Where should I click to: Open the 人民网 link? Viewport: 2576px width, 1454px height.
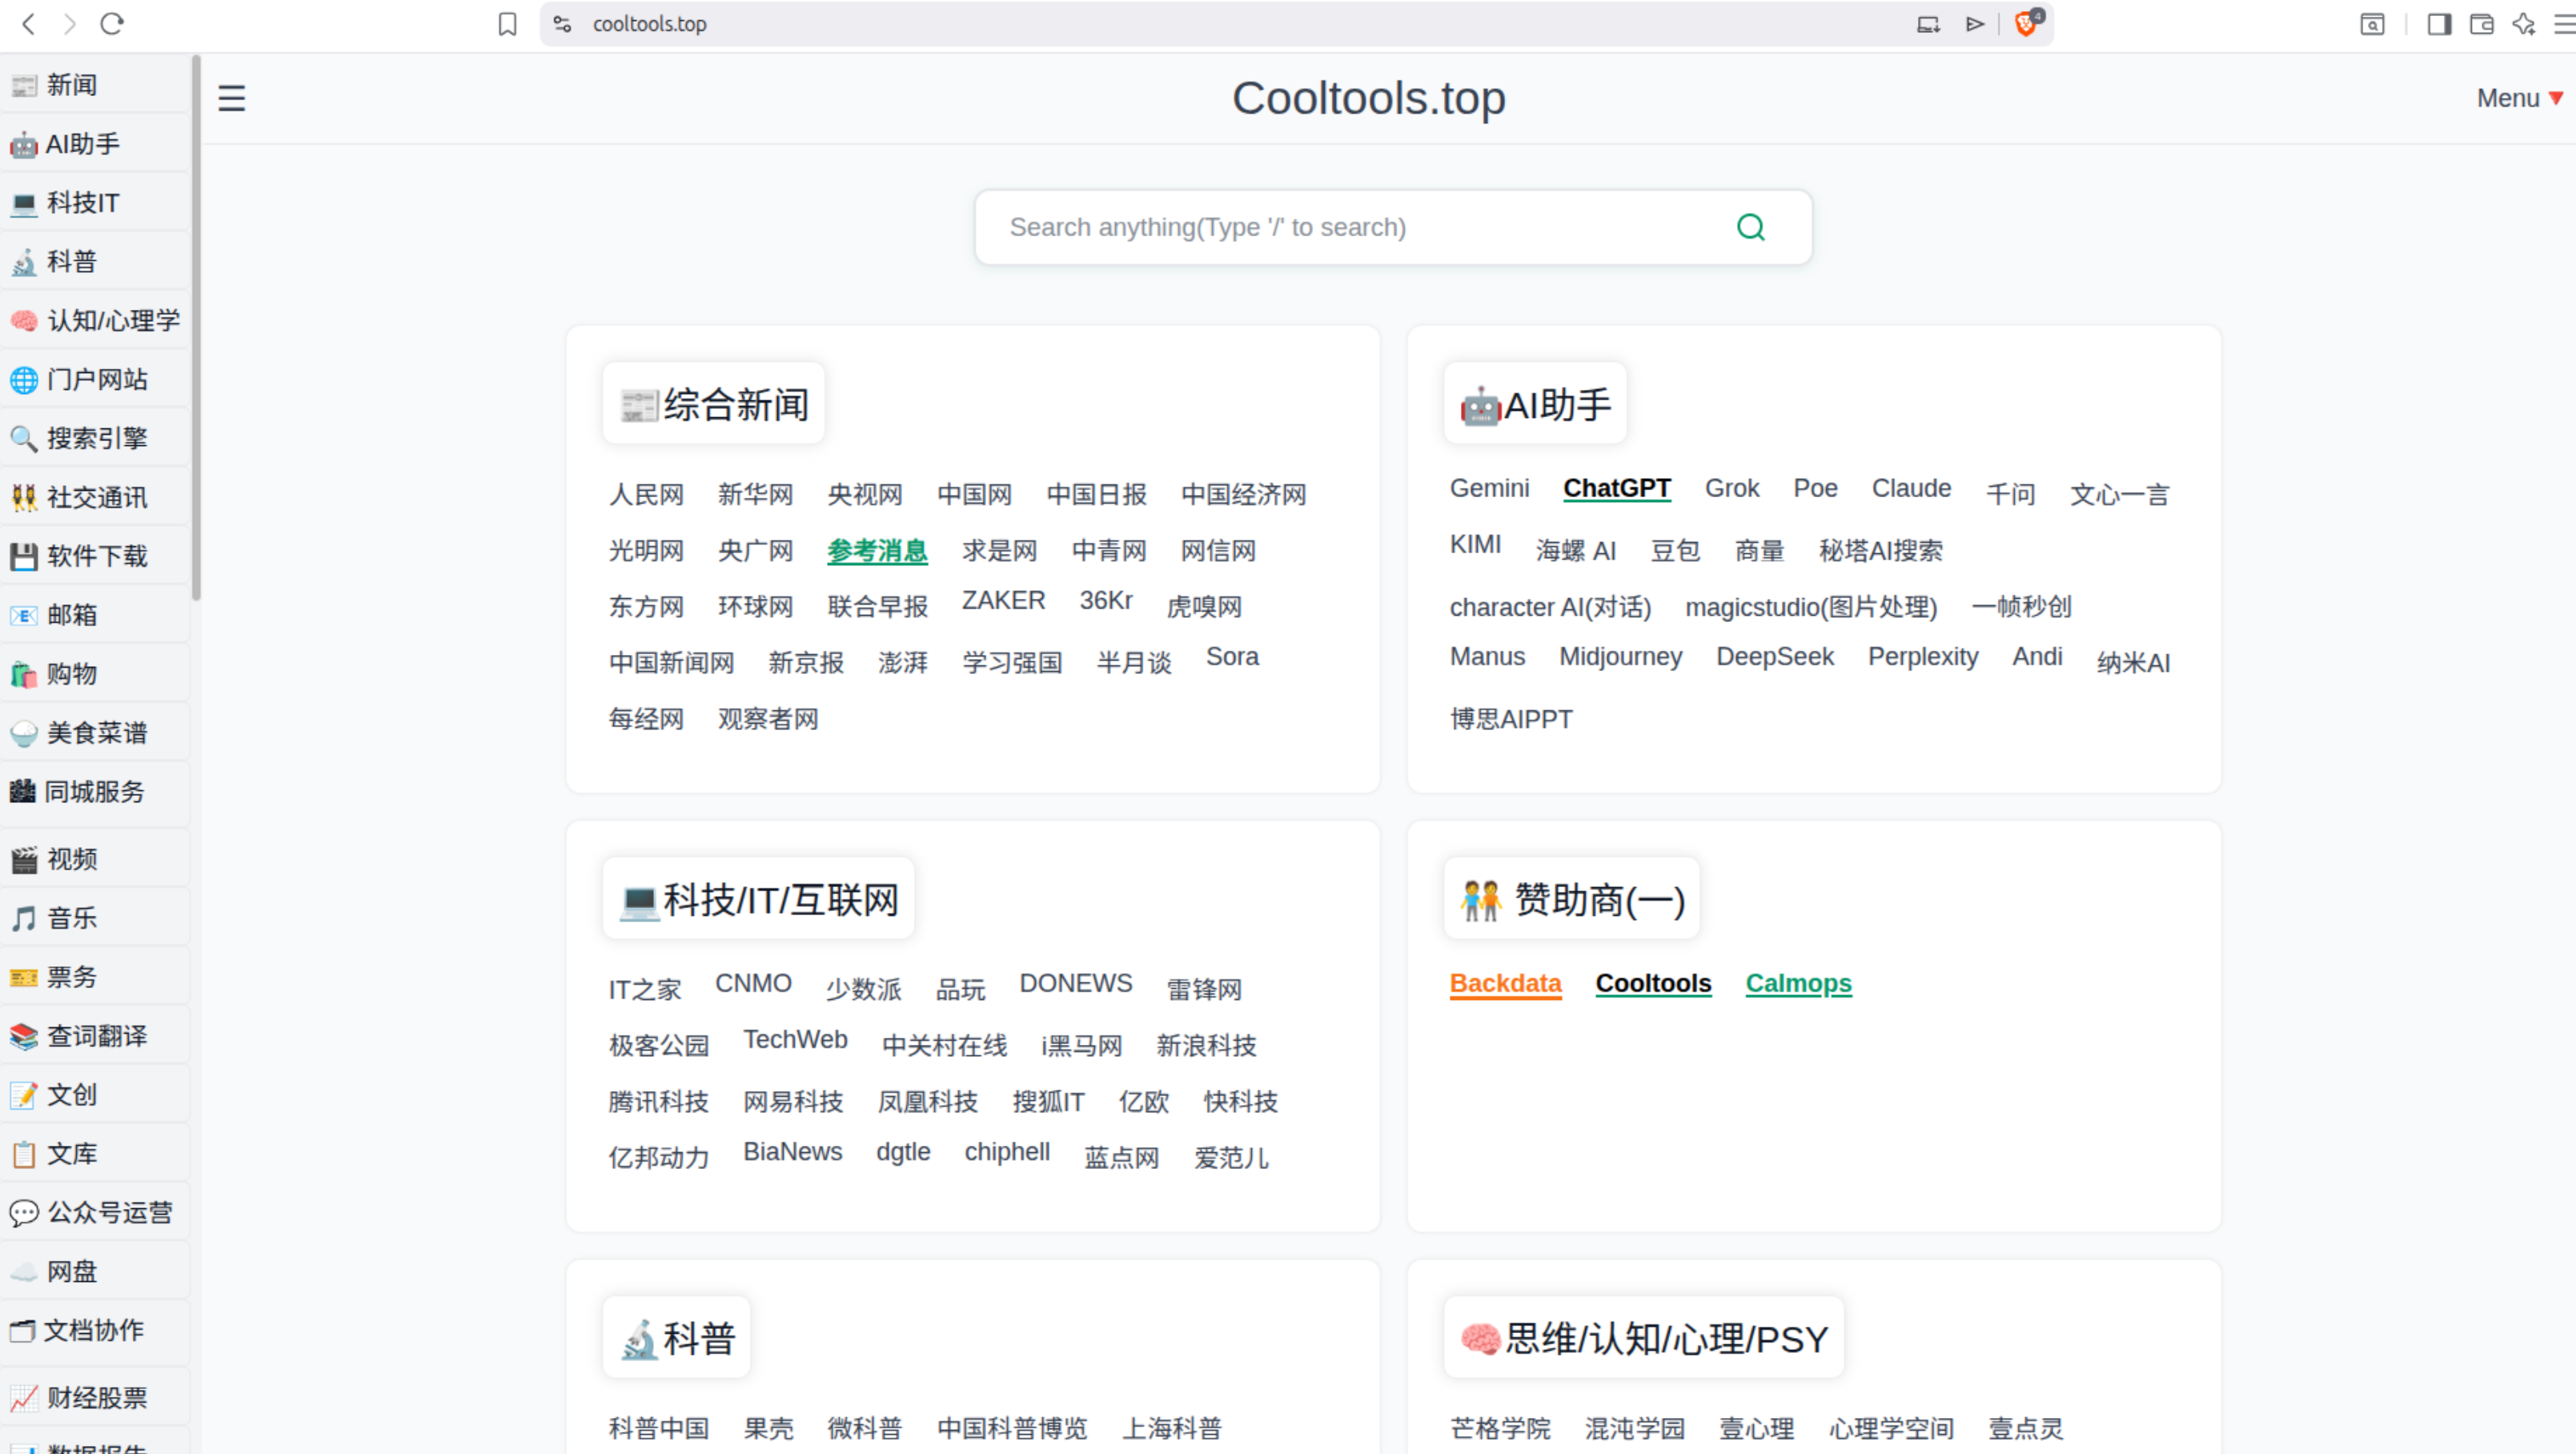[646, 494]
